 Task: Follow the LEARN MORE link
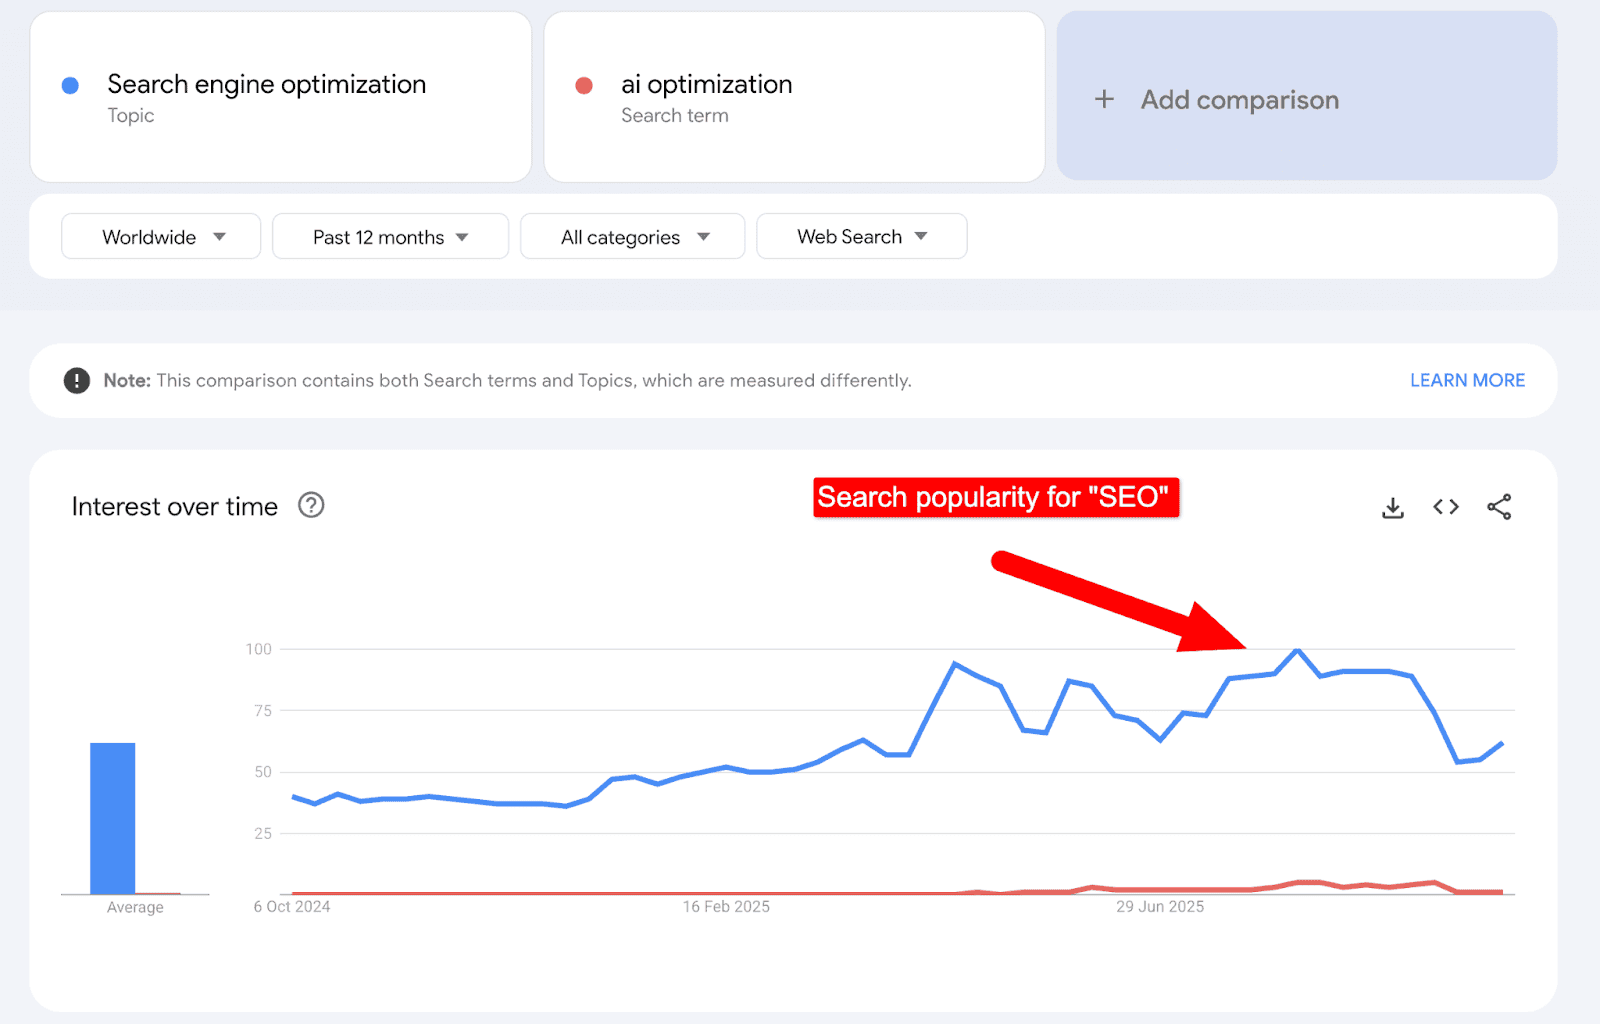(x=1467, y=381)
